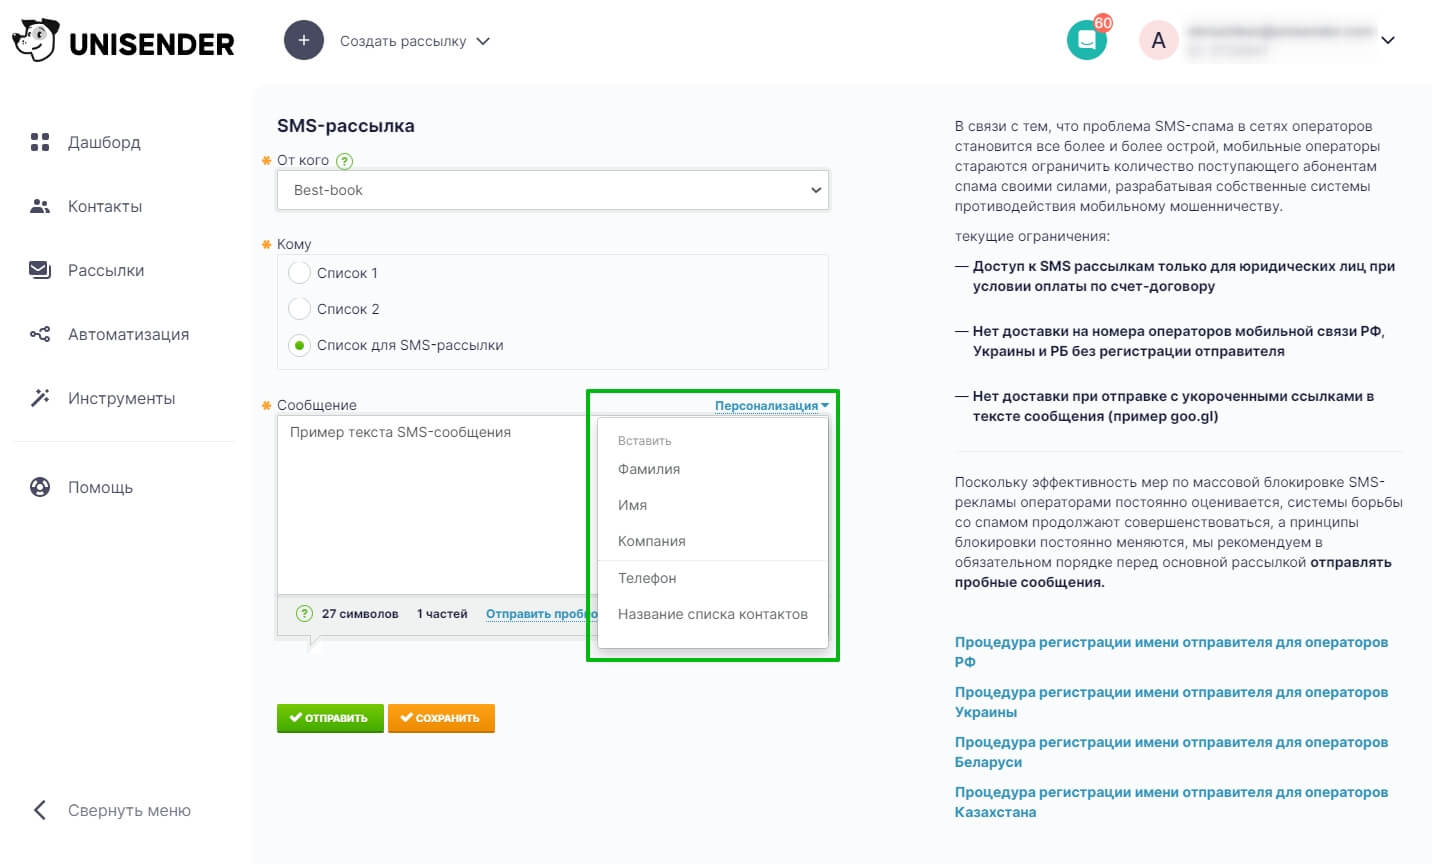
Task: Expand the Создать рассылку dropdown
Action: click(x=415, y=41)
